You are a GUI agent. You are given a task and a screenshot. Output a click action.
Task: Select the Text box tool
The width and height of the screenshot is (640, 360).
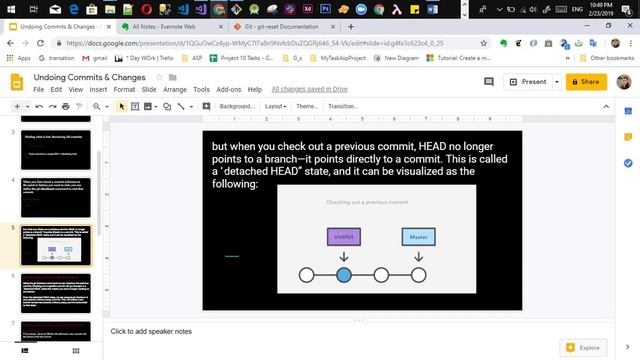click(x=135, y=107)
